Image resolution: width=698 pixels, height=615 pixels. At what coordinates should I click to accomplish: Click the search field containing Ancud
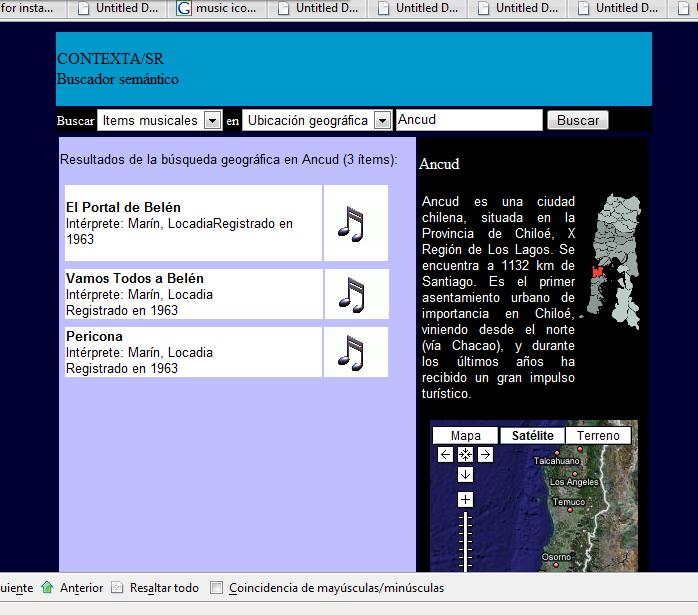coord(469,120)
